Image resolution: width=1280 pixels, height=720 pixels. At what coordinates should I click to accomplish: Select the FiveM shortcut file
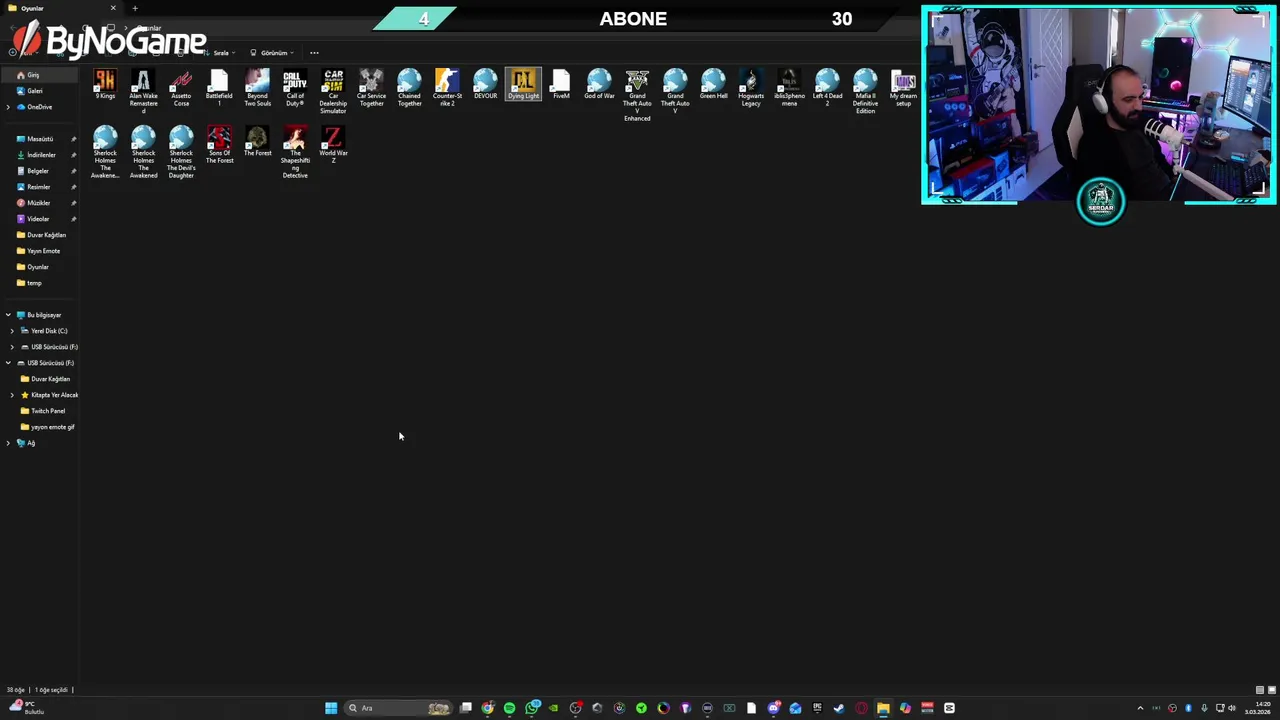(x=561, y=84)
